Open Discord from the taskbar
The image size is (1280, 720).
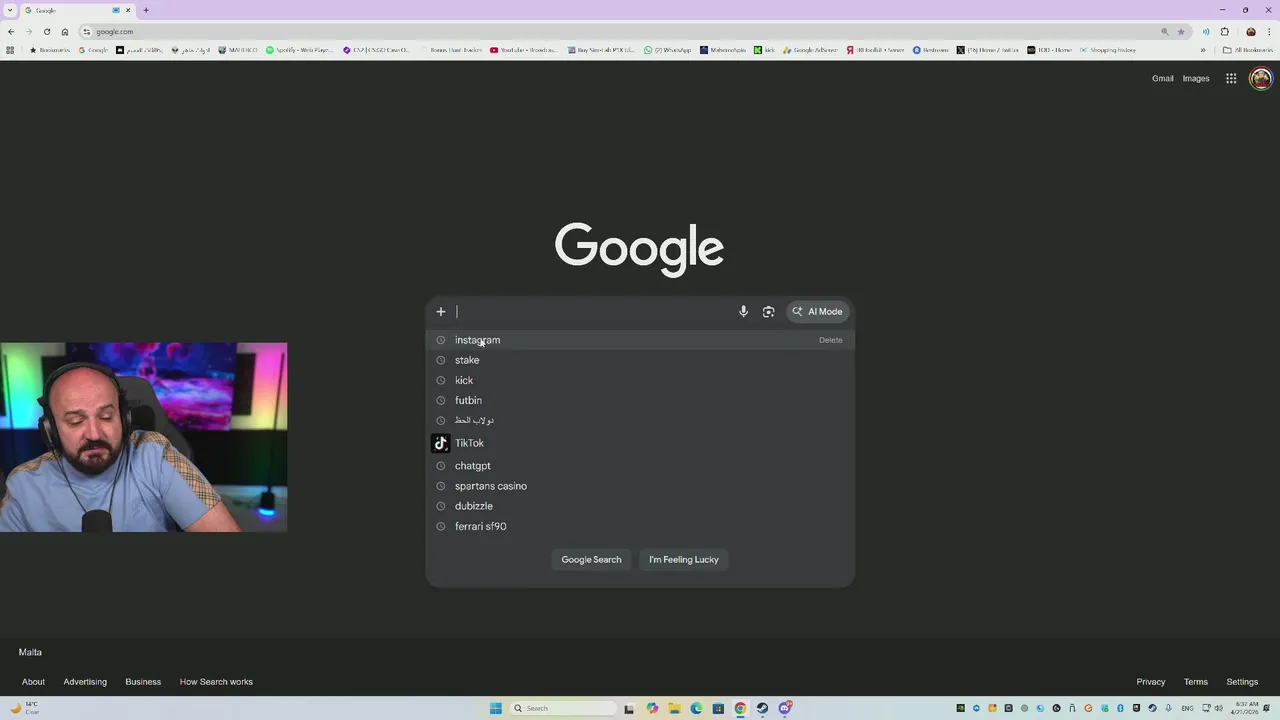coord(785,708)
